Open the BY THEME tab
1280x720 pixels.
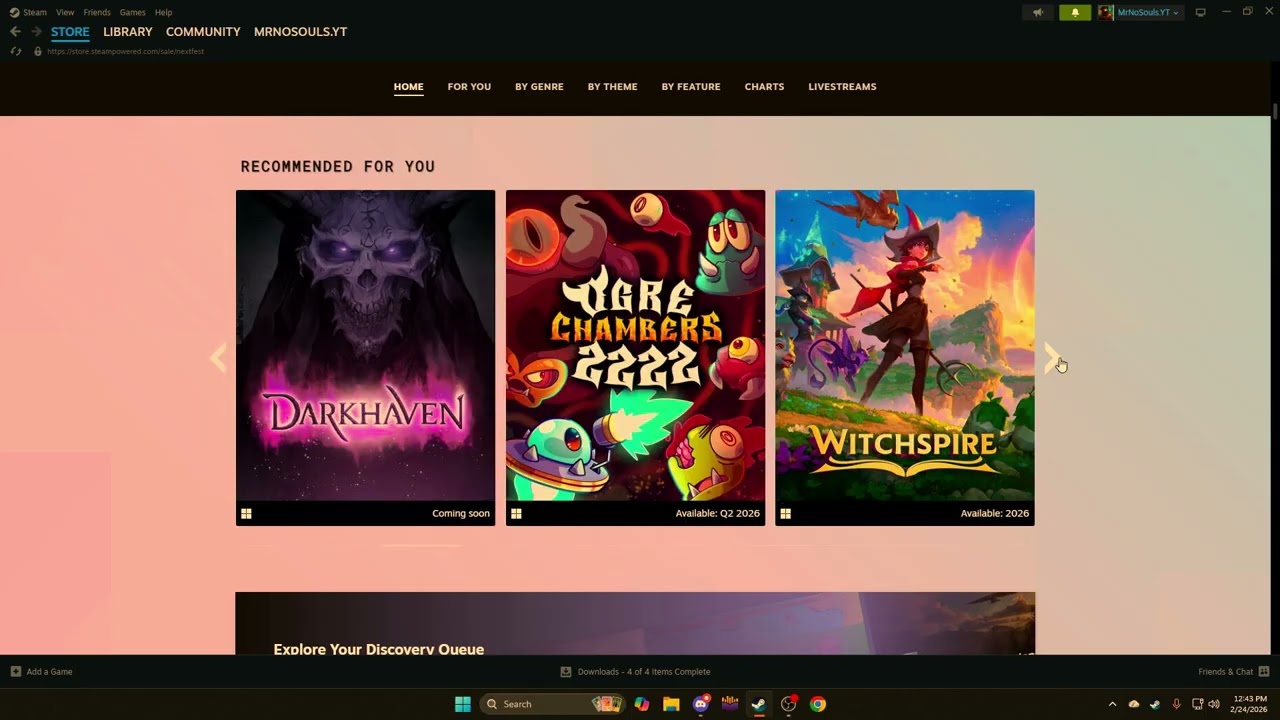pos(612,87)
